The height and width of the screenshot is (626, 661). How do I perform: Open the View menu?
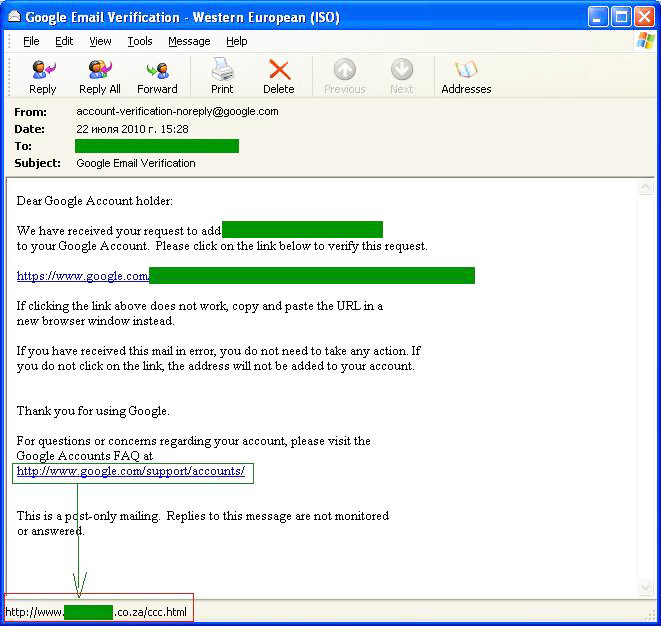pyautogui.click(x=100, y=41)
